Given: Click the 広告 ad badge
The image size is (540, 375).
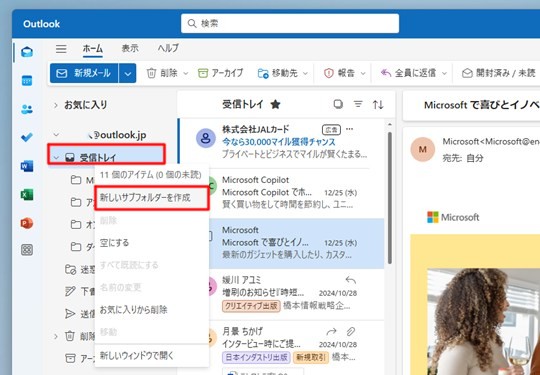Looking at the screenshot, I should click(x=331, y=129).
